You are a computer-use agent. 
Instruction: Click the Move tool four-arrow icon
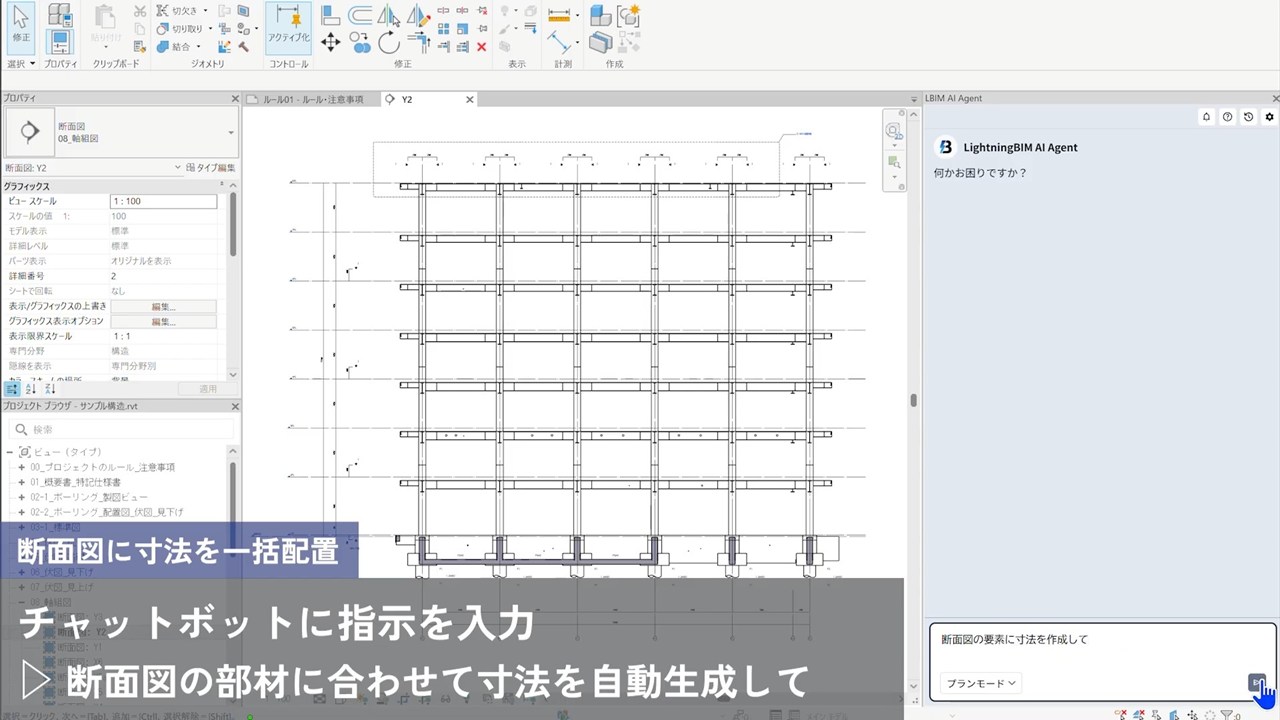click(330, 42)
